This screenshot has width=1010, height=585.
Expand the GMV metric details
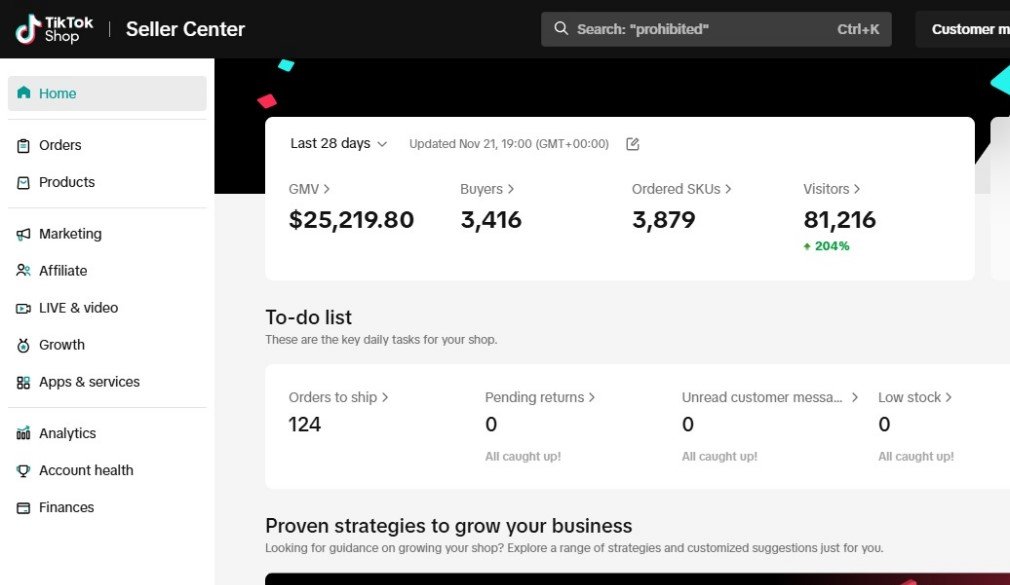309,189
